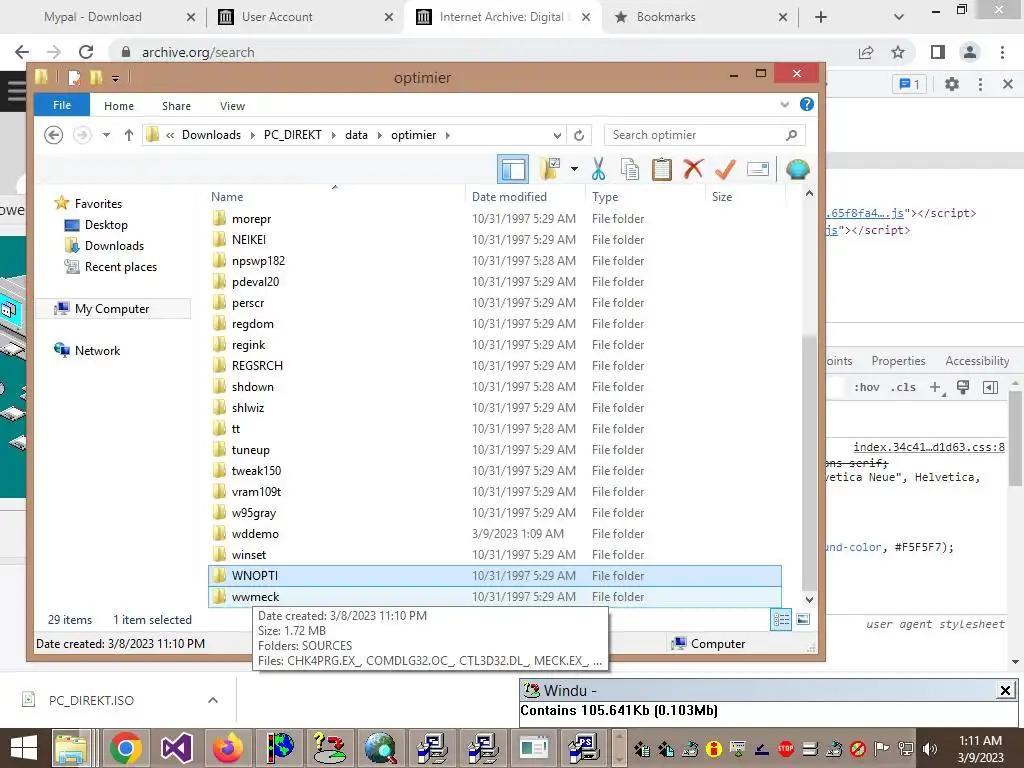Go up one folder level
The width and height of the screenshot is (1024, 768).
click(129, 135)
